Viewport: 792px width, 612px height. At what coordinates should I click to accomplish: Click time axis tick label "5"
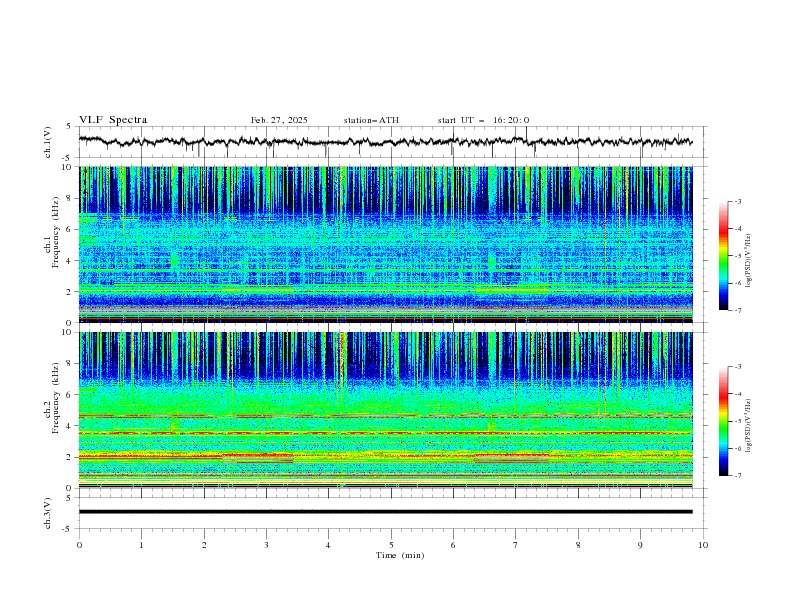point(391,545)
